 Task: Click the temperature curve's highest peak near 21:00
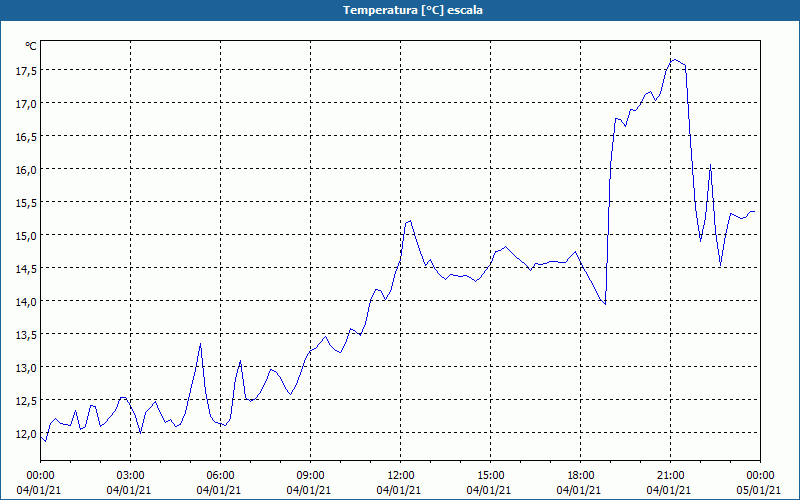click(675, 60)
